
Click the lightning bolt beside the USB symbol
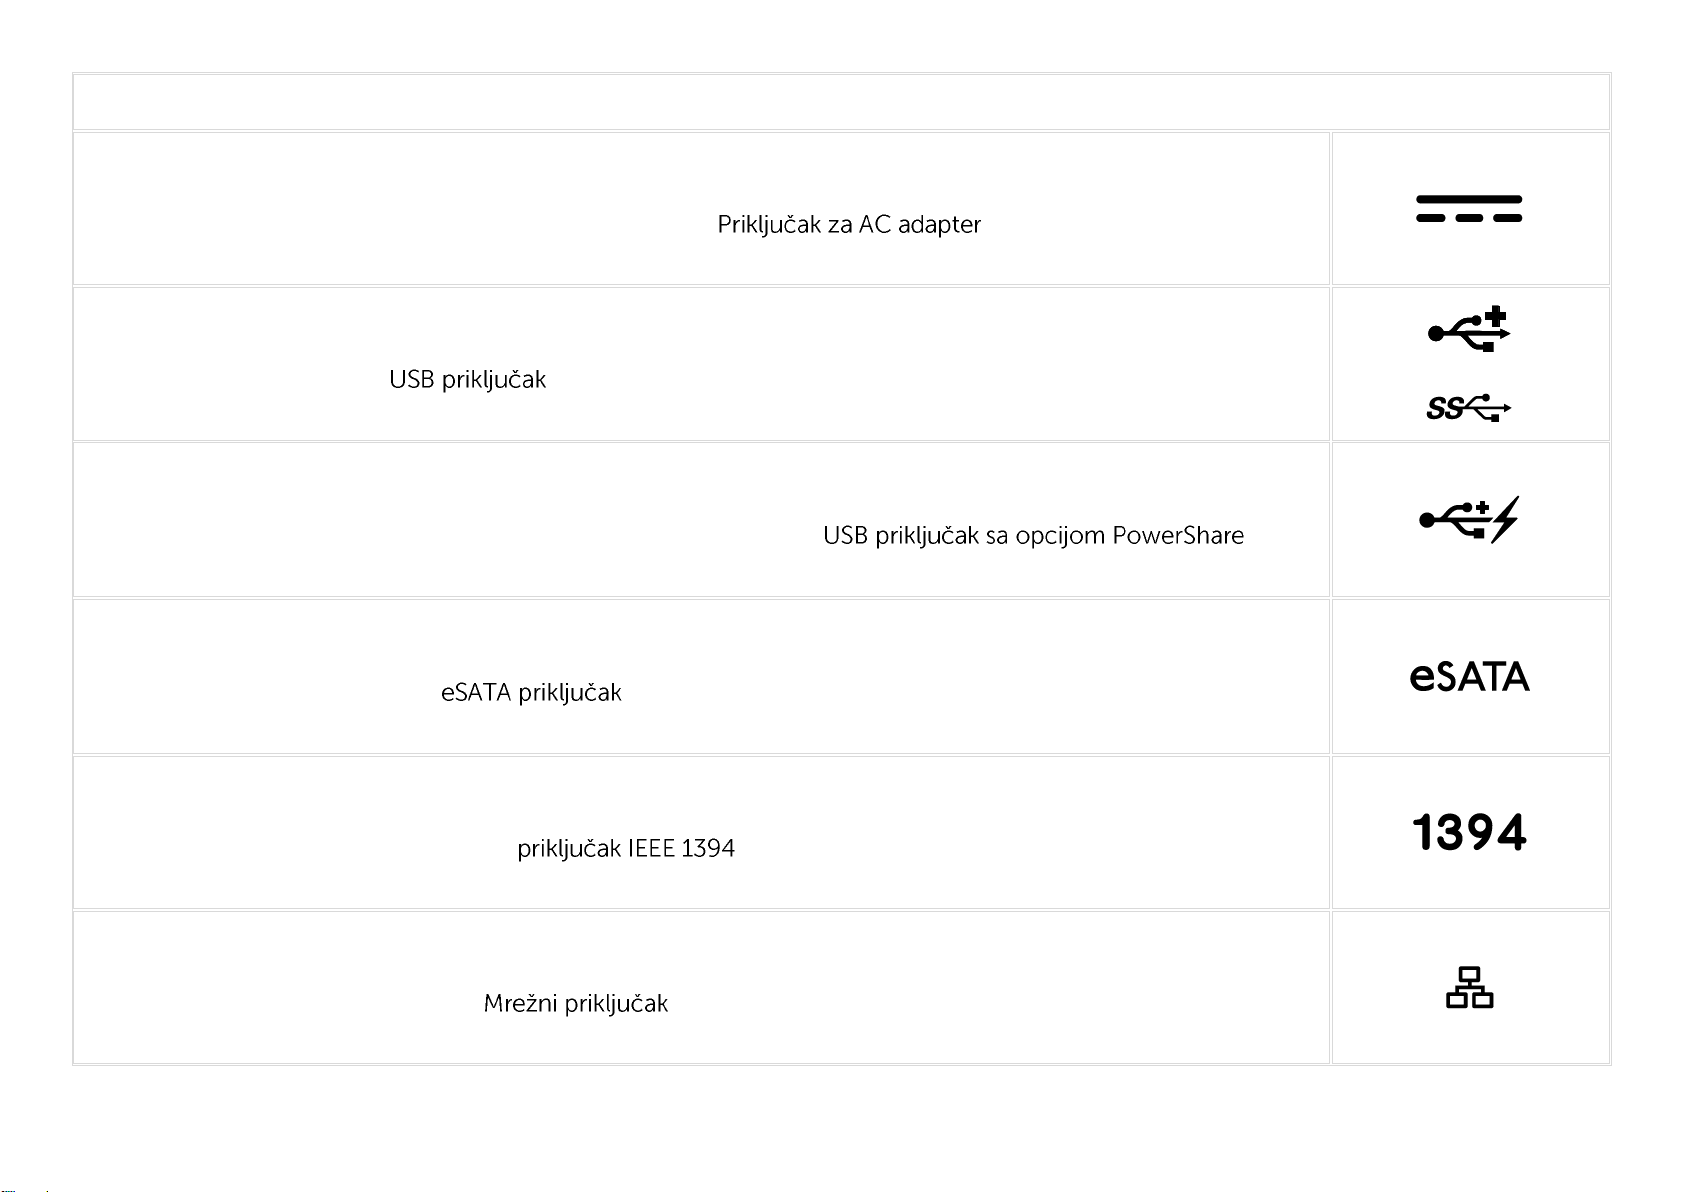tap(1504, 519)
